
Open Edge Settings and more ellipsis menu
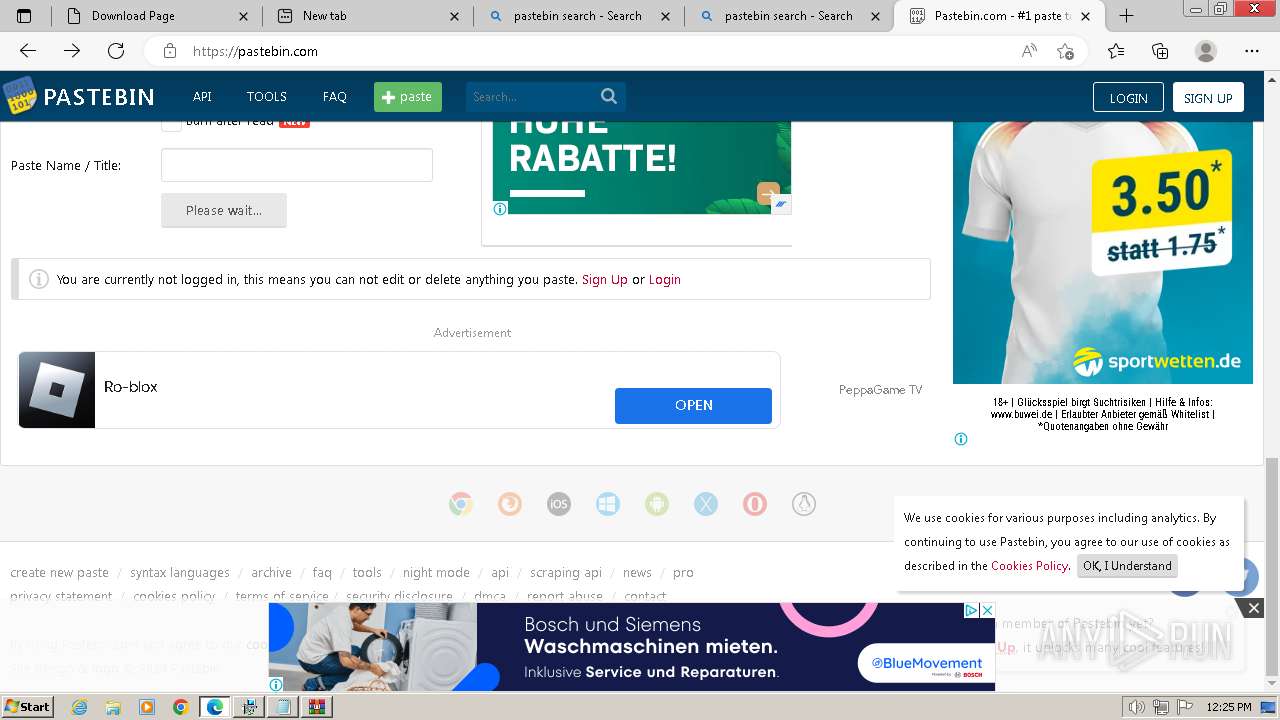(x=1252, y=51)
